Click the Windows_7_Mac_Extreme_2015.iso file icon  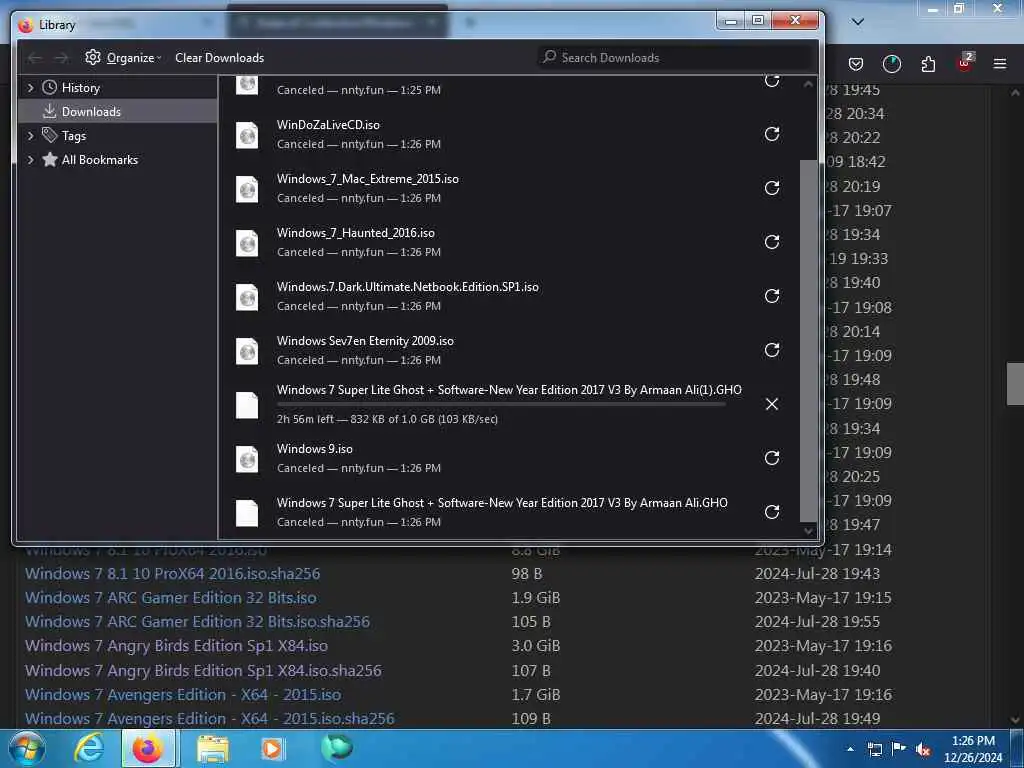[247, 189]
